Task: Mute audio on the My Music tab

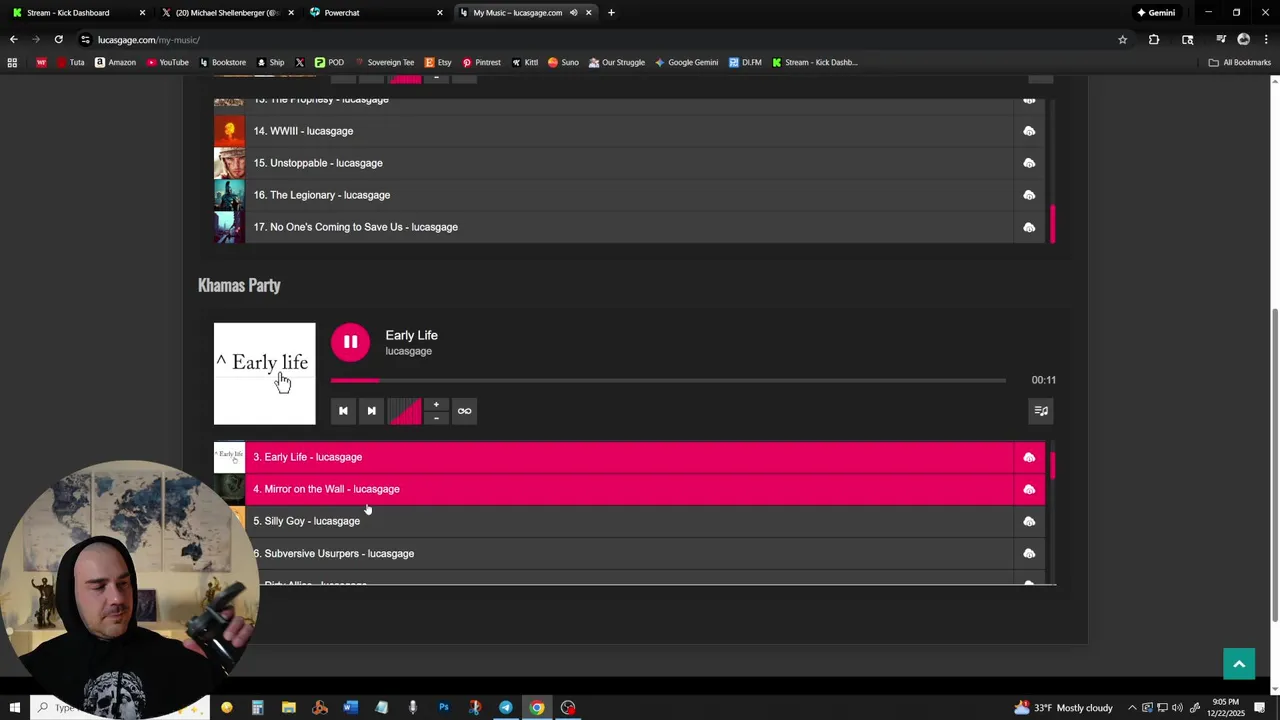Action: click(x=573, y=13)
